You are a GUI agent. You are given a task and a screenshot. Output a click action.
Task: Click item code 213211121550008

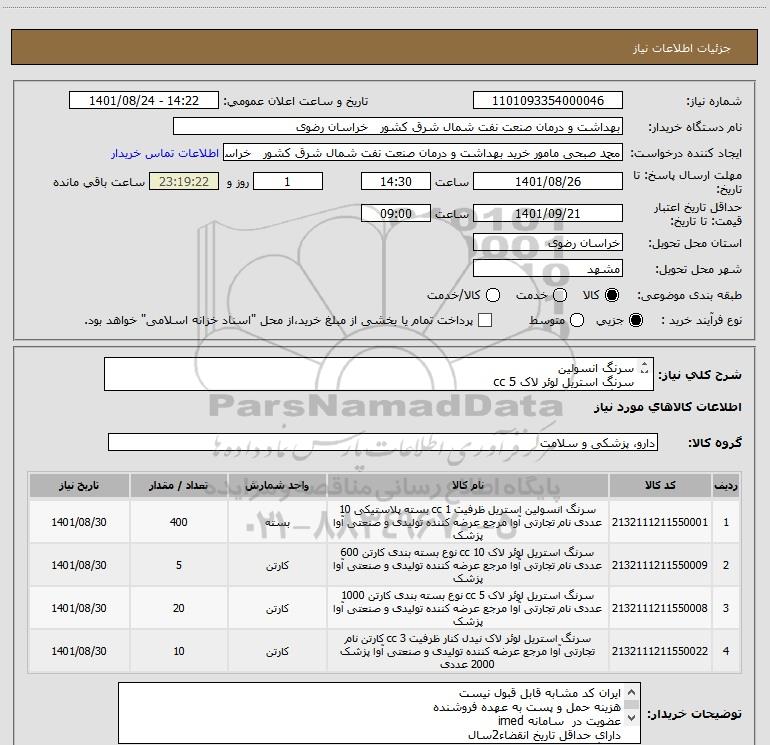point(660,608)
